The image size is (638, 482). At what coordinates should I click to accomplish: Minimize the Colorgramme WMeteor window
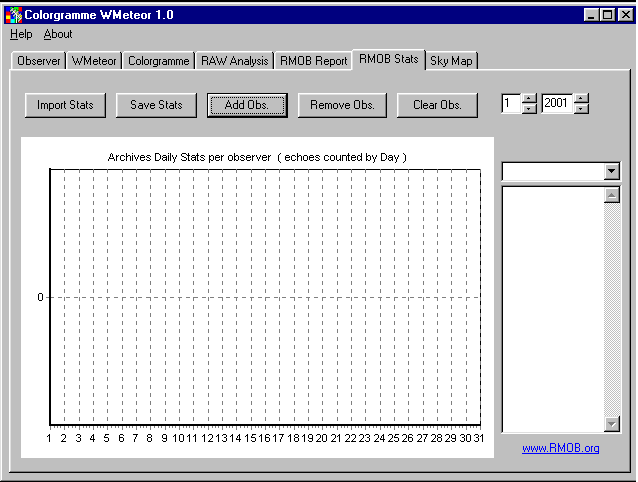coord(591,15)
